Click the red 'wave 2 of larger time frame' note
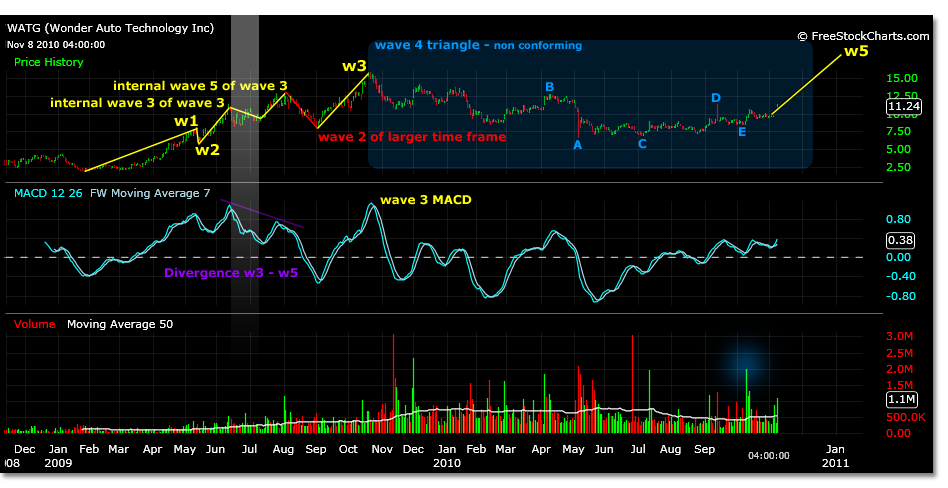The width and height of the screenshot is (948, 488). [x=412, y=137]
